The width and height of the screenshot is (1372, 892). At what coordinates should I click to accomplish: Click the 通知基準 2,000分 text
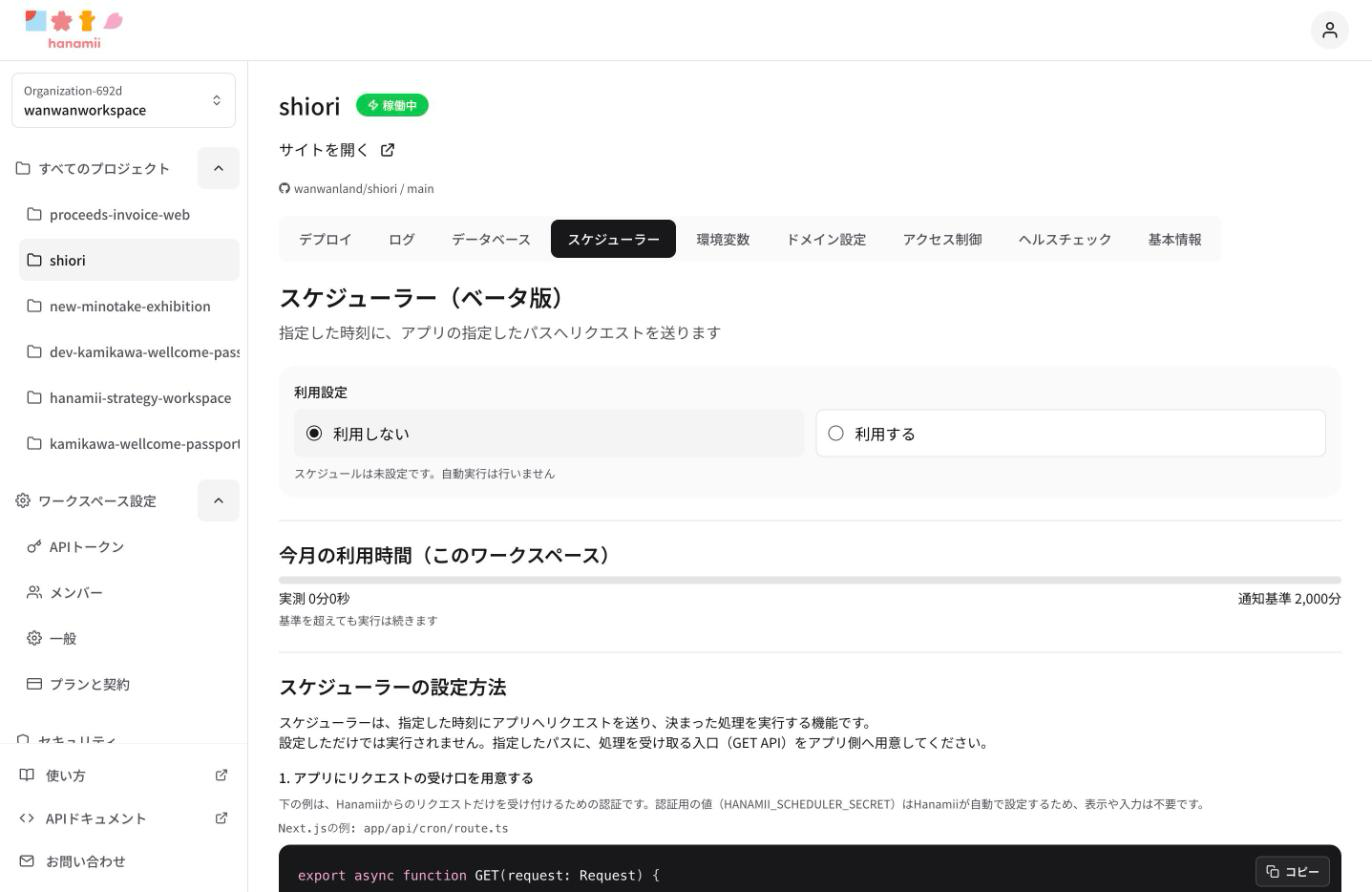[x=1290, y=599]
